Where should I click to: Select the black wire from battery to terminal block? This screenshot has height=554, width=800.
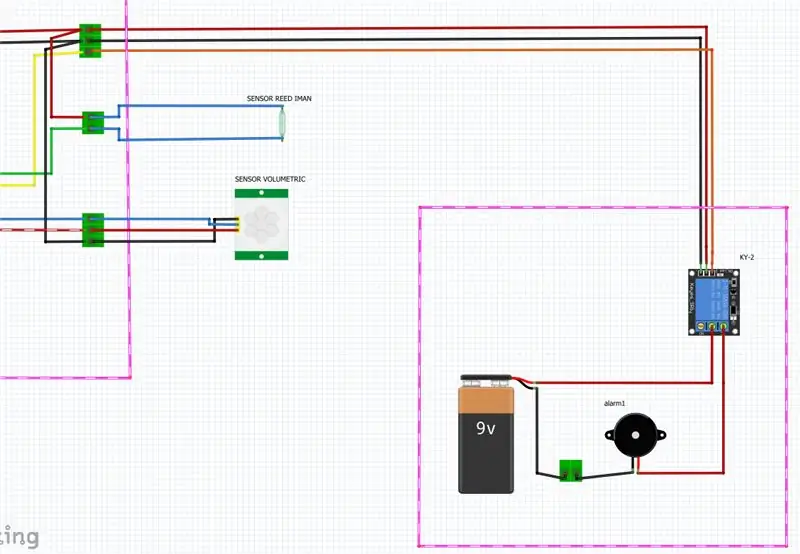(x=536, y=431)
